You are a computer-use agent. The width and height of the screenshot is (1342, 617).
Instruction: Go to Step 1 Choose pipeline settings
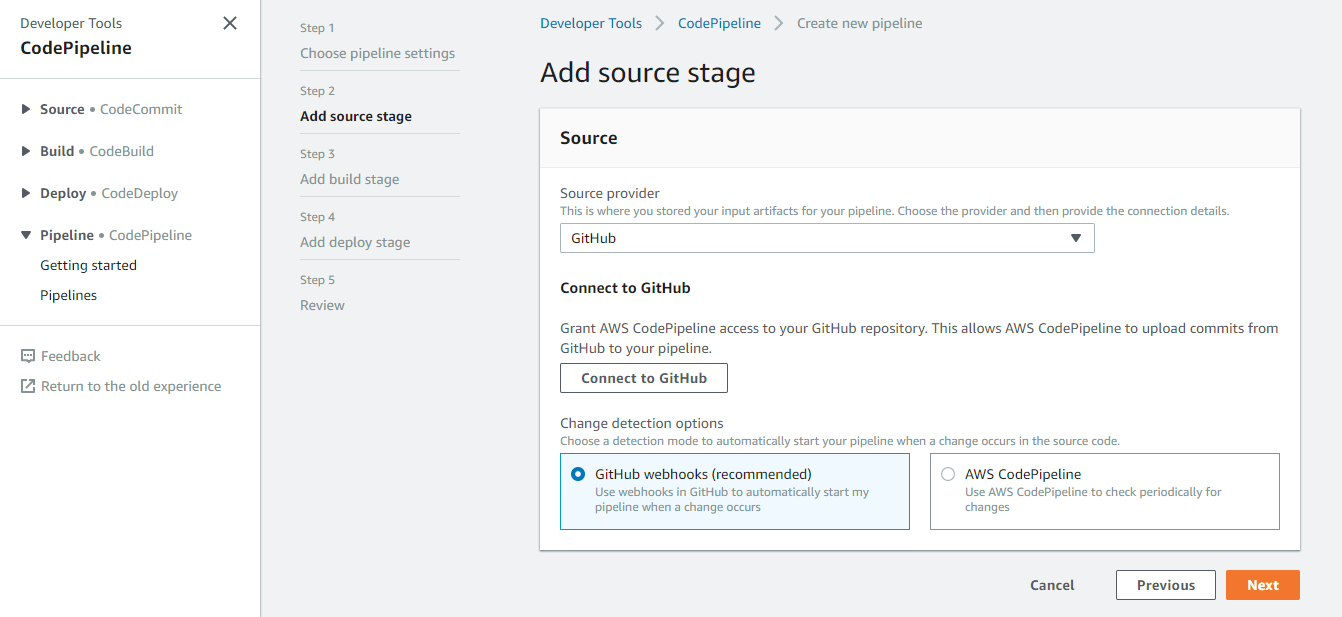tap(377, 53)
